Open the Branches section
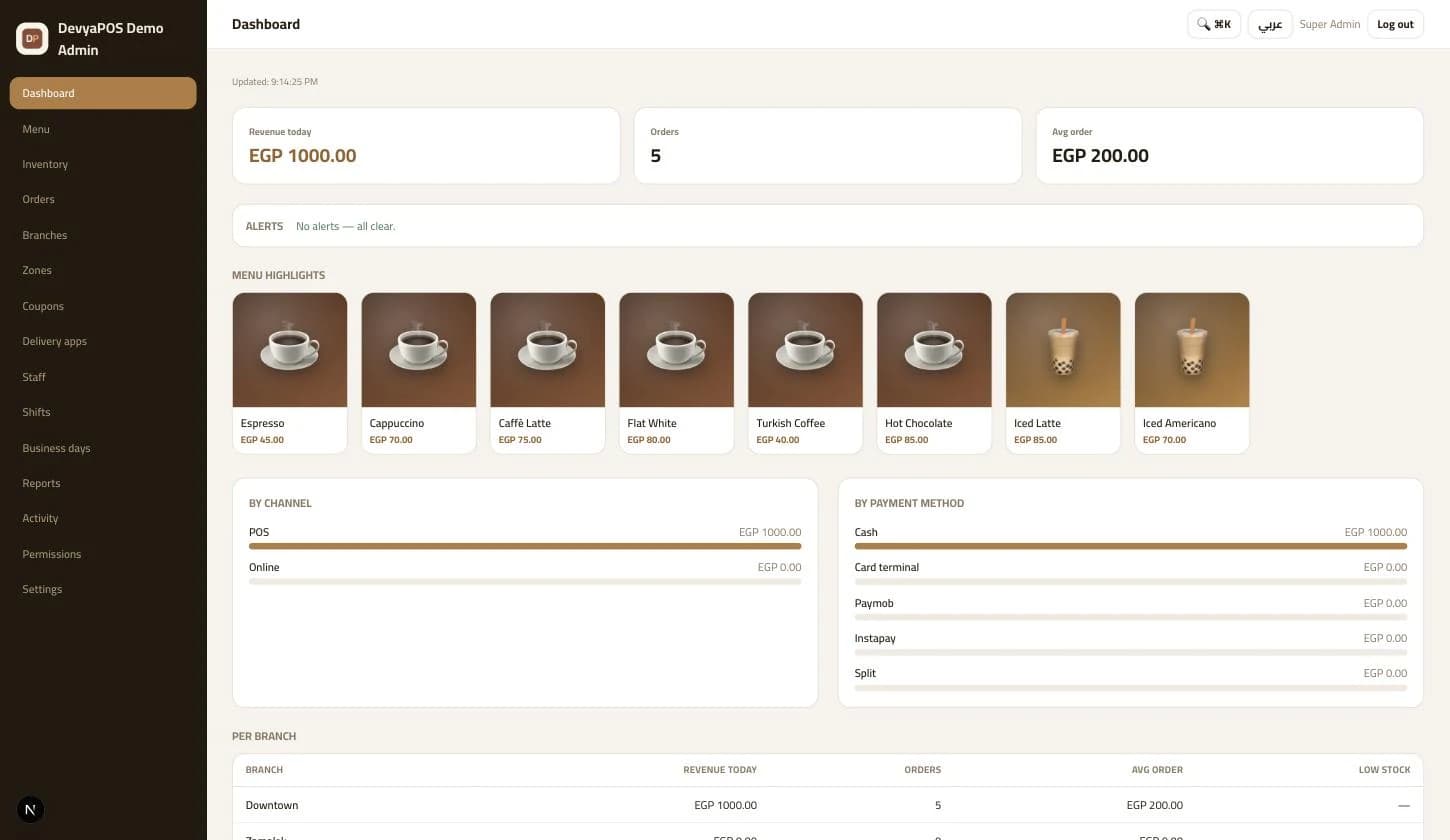The width and height of the screenshot is (1450, 840). 103,235
